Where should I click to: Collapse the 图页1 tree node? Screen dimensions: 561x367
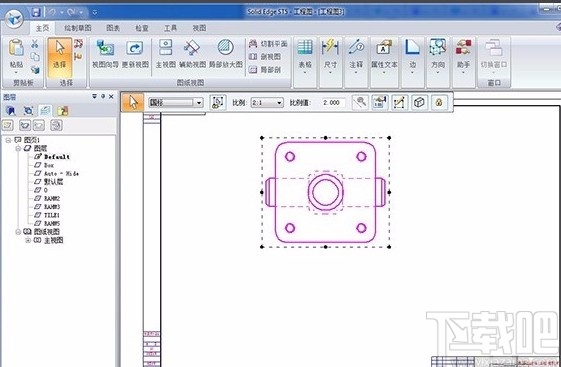(8, 140)
